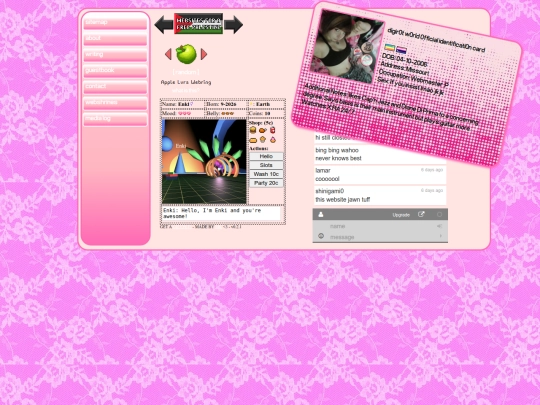Open the media log page

pos(115,119)
